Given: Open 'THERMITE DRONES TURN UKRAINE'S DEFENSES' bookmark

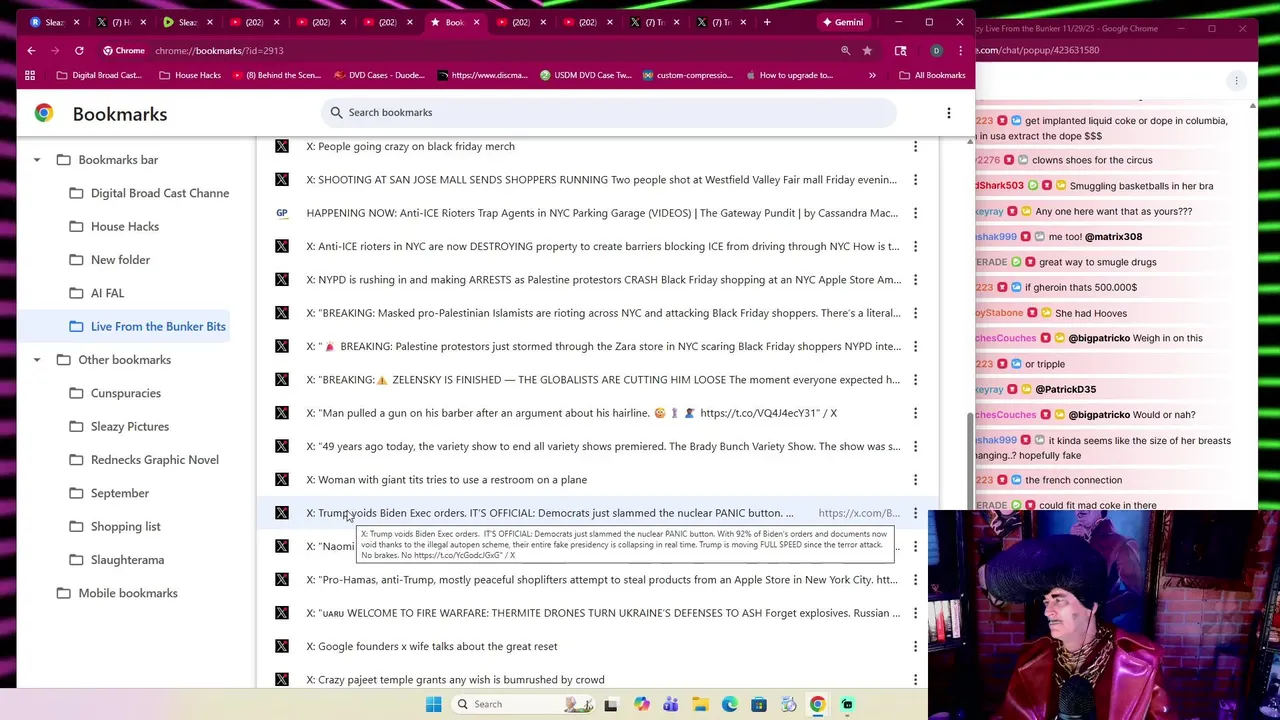Looking at the screenshot, I should point(603,613).
